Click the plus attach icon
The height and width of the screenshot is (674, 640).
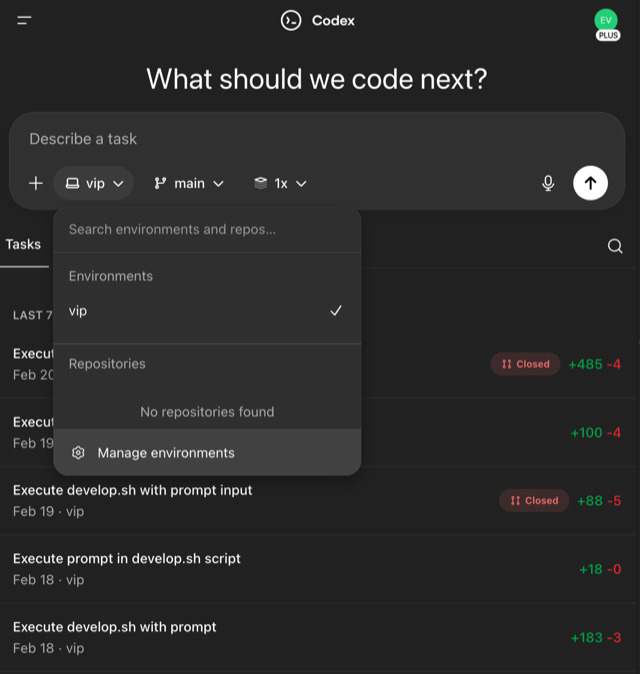(x=36, y=184)
